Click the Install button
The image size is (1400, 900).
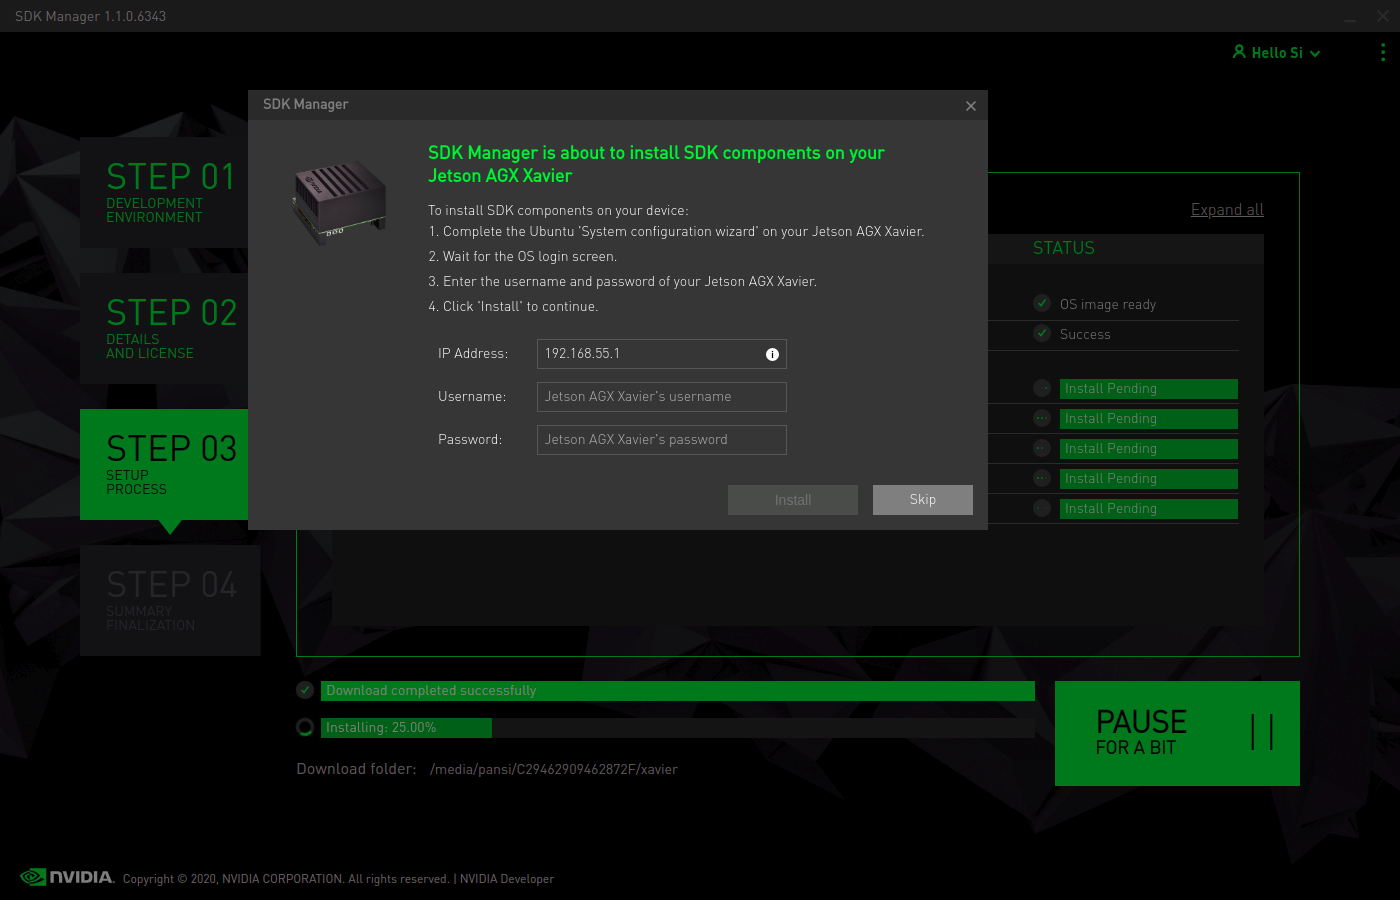tap(793, 500)
